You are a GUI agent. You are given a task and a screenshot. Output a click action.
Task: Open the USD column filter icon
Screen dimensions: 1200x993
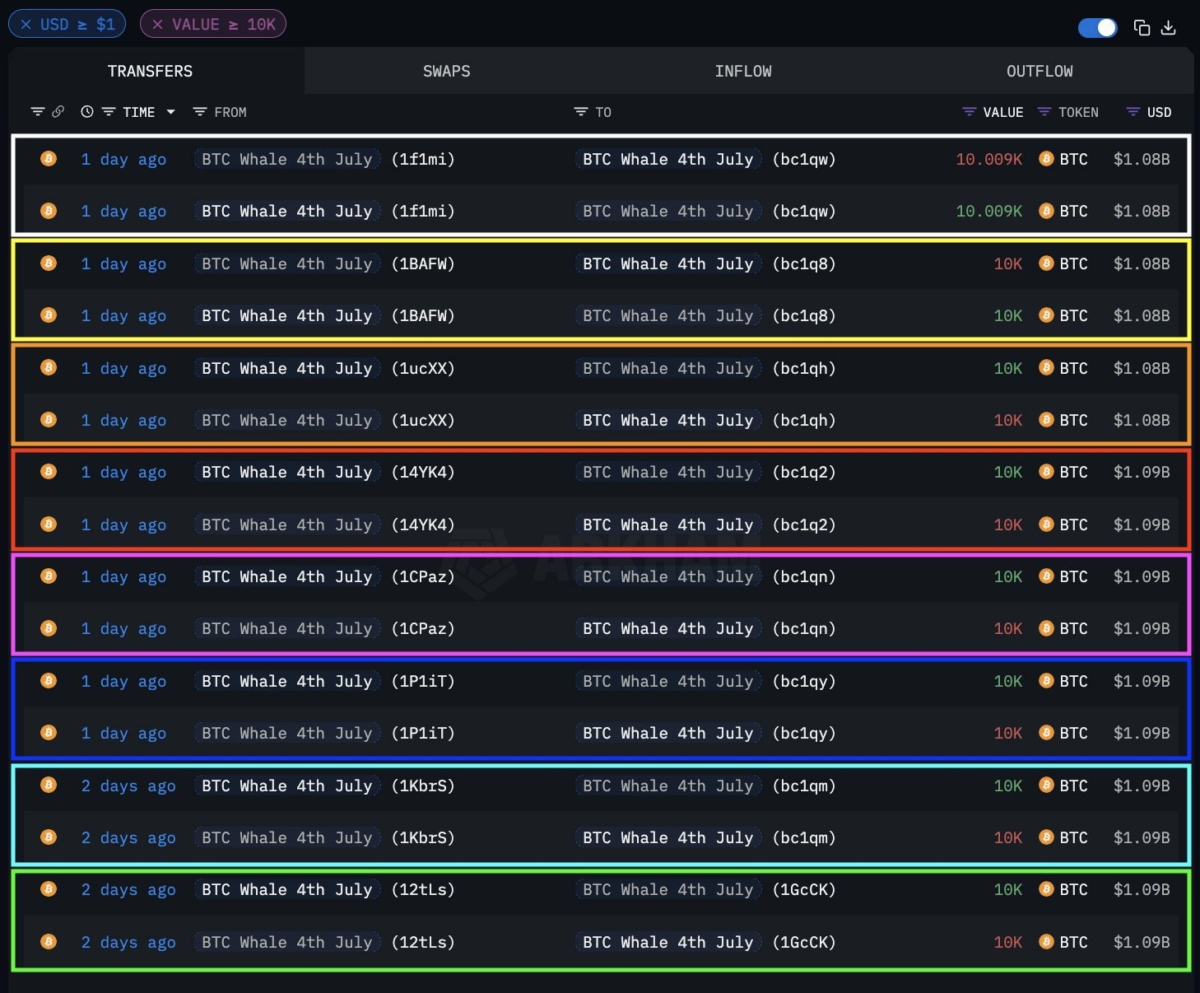(x=1132, y=112)
